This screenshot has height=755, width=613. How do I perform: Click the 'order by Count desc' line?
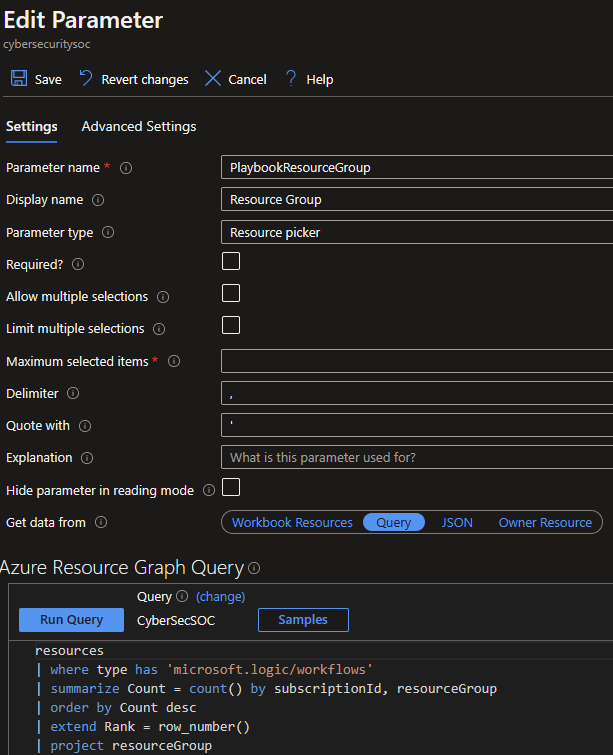tap(117, 708)
